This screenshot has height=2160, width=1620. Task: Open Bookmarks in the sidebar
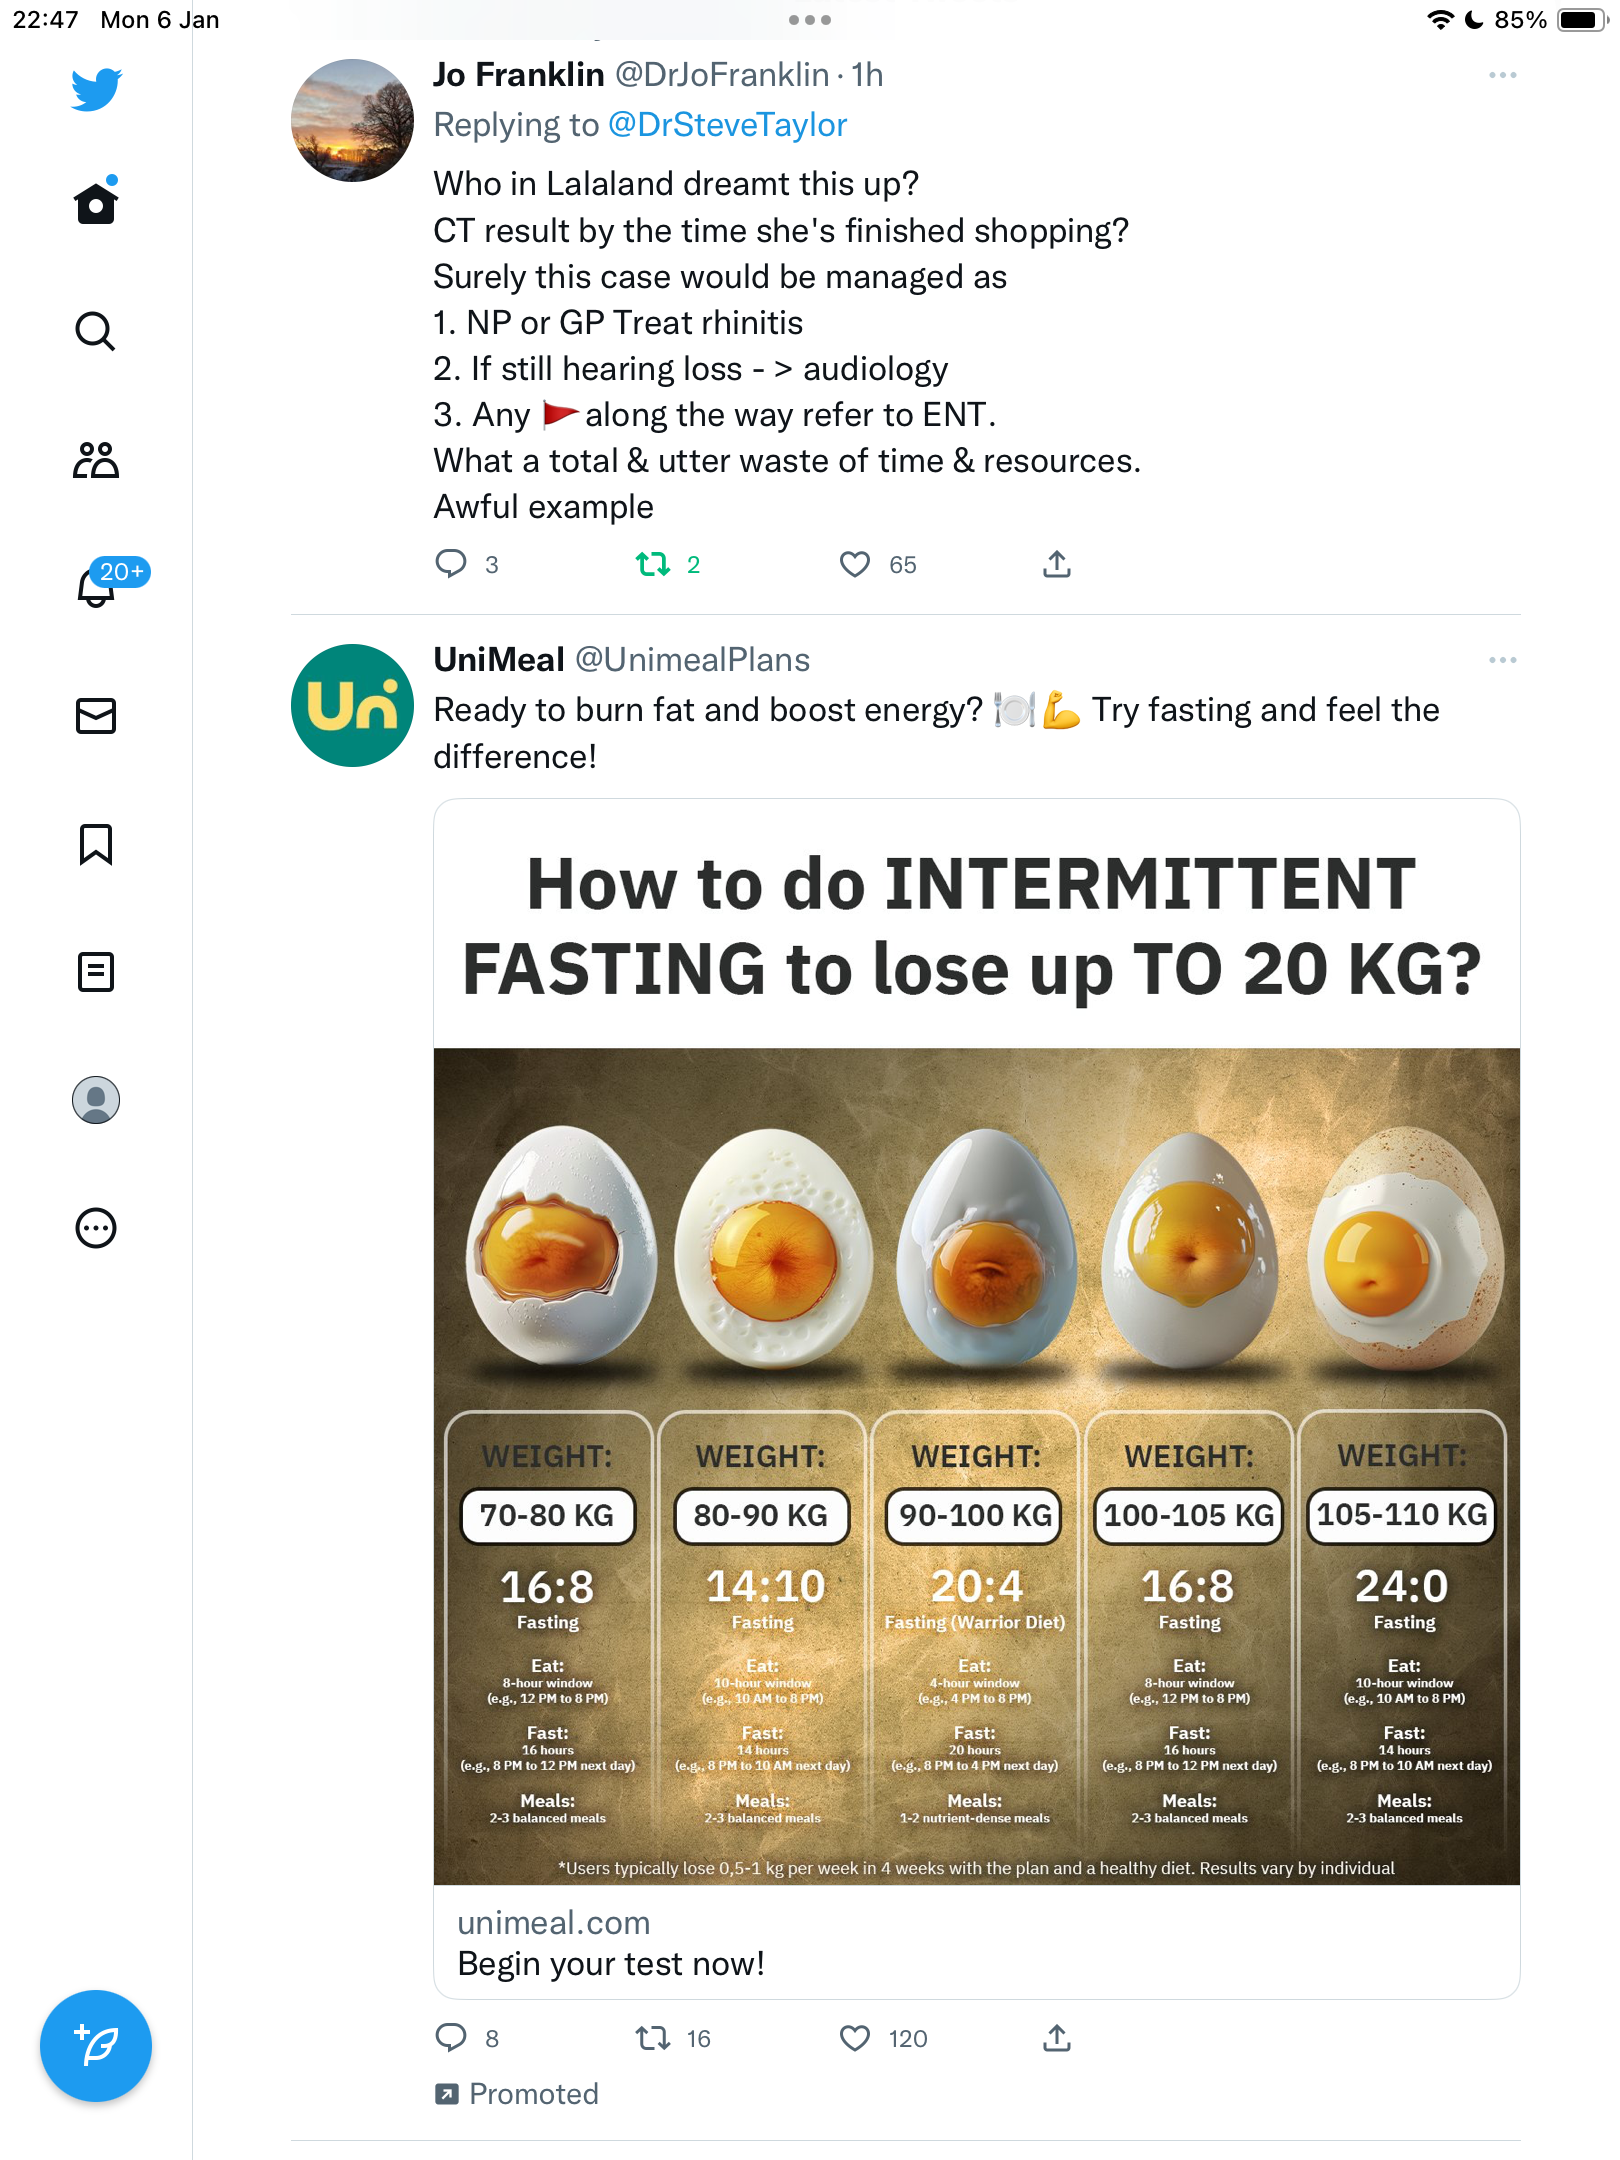pyautogui.click(x=96, y=844)
